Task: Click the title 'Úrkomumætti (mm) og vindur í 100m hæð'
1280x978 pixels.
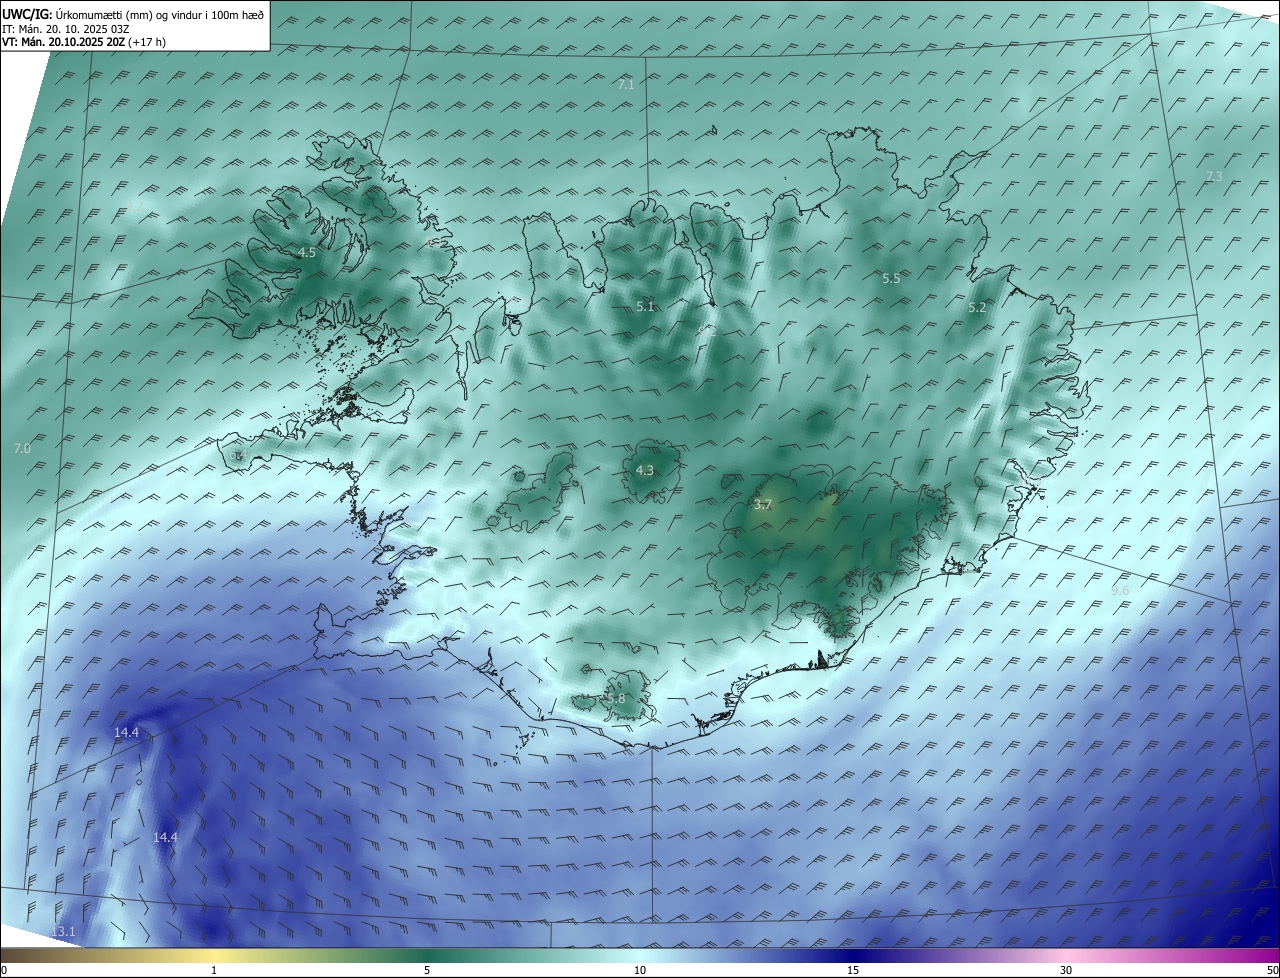Action: (159, 14)
